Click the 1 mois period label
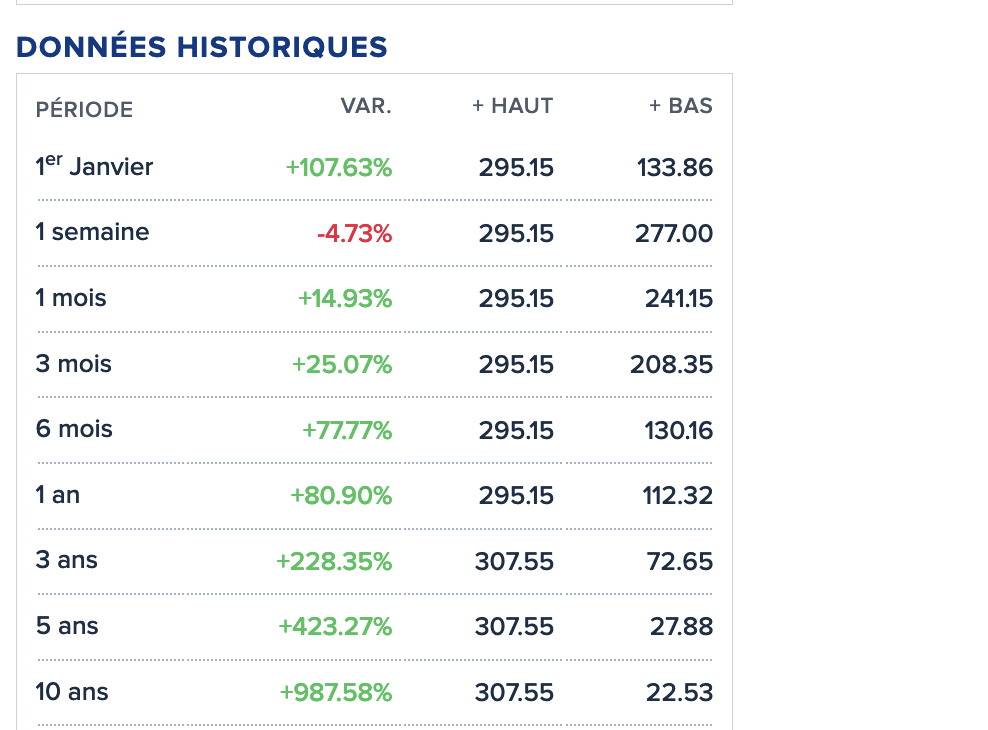 70,298
